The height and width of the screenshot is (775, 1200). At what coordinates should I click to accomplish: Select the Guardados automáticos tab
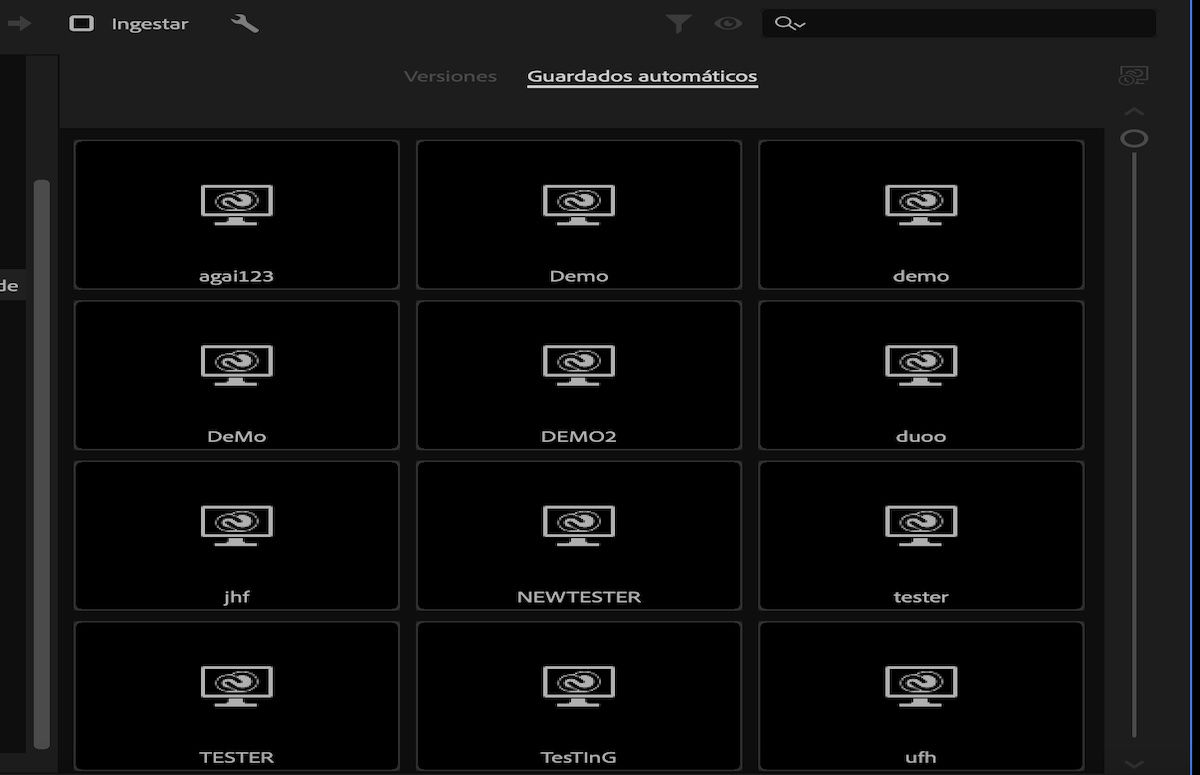[642, 74]
